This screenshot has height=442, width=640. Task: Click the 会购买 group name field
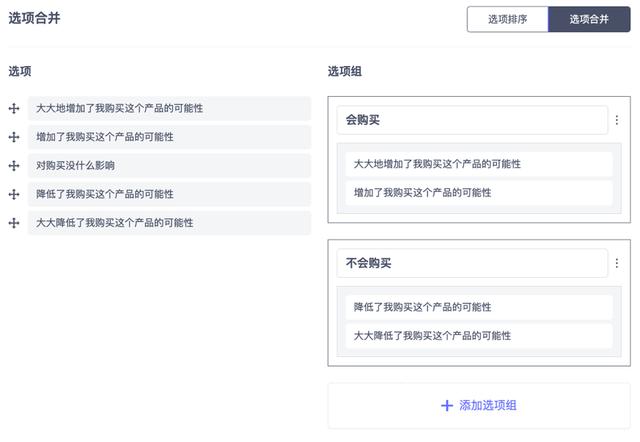(x=471, y=120)
